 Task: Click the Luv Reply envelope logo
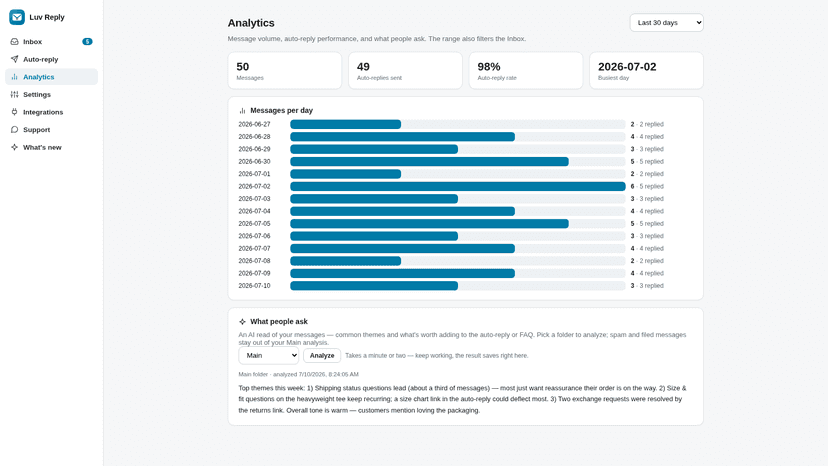17,17
